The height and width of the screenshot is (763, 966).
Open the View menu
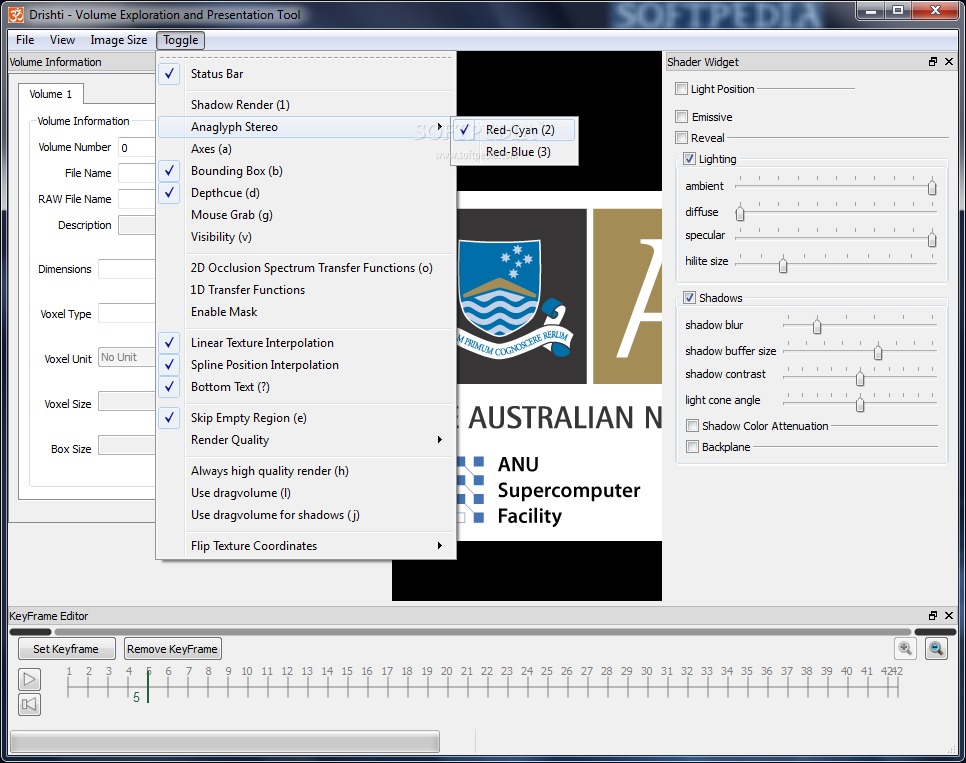coord(62,40)
